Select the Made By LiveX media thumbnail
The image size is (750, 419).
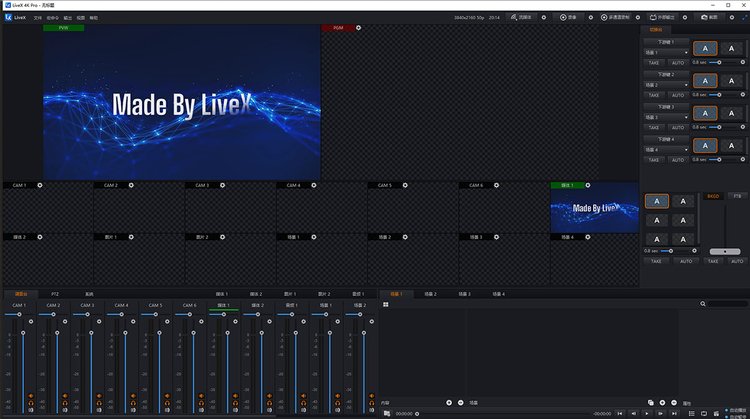click(x=594, y=208)
